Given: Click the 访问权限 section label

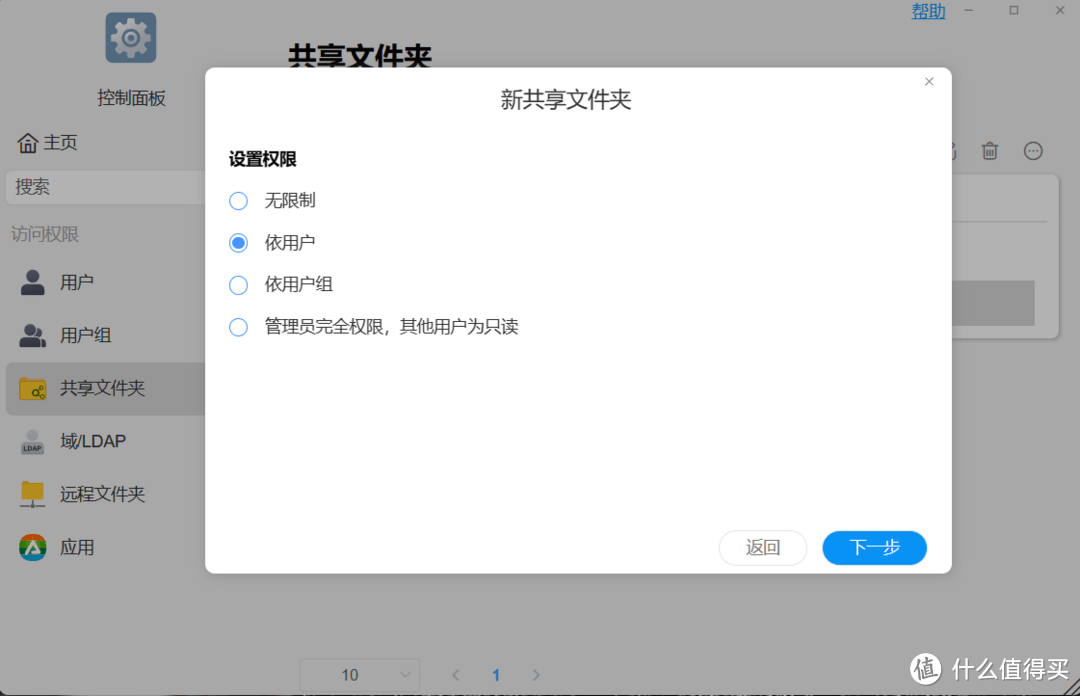Looking at the screenshot, I should click(45, 234).
